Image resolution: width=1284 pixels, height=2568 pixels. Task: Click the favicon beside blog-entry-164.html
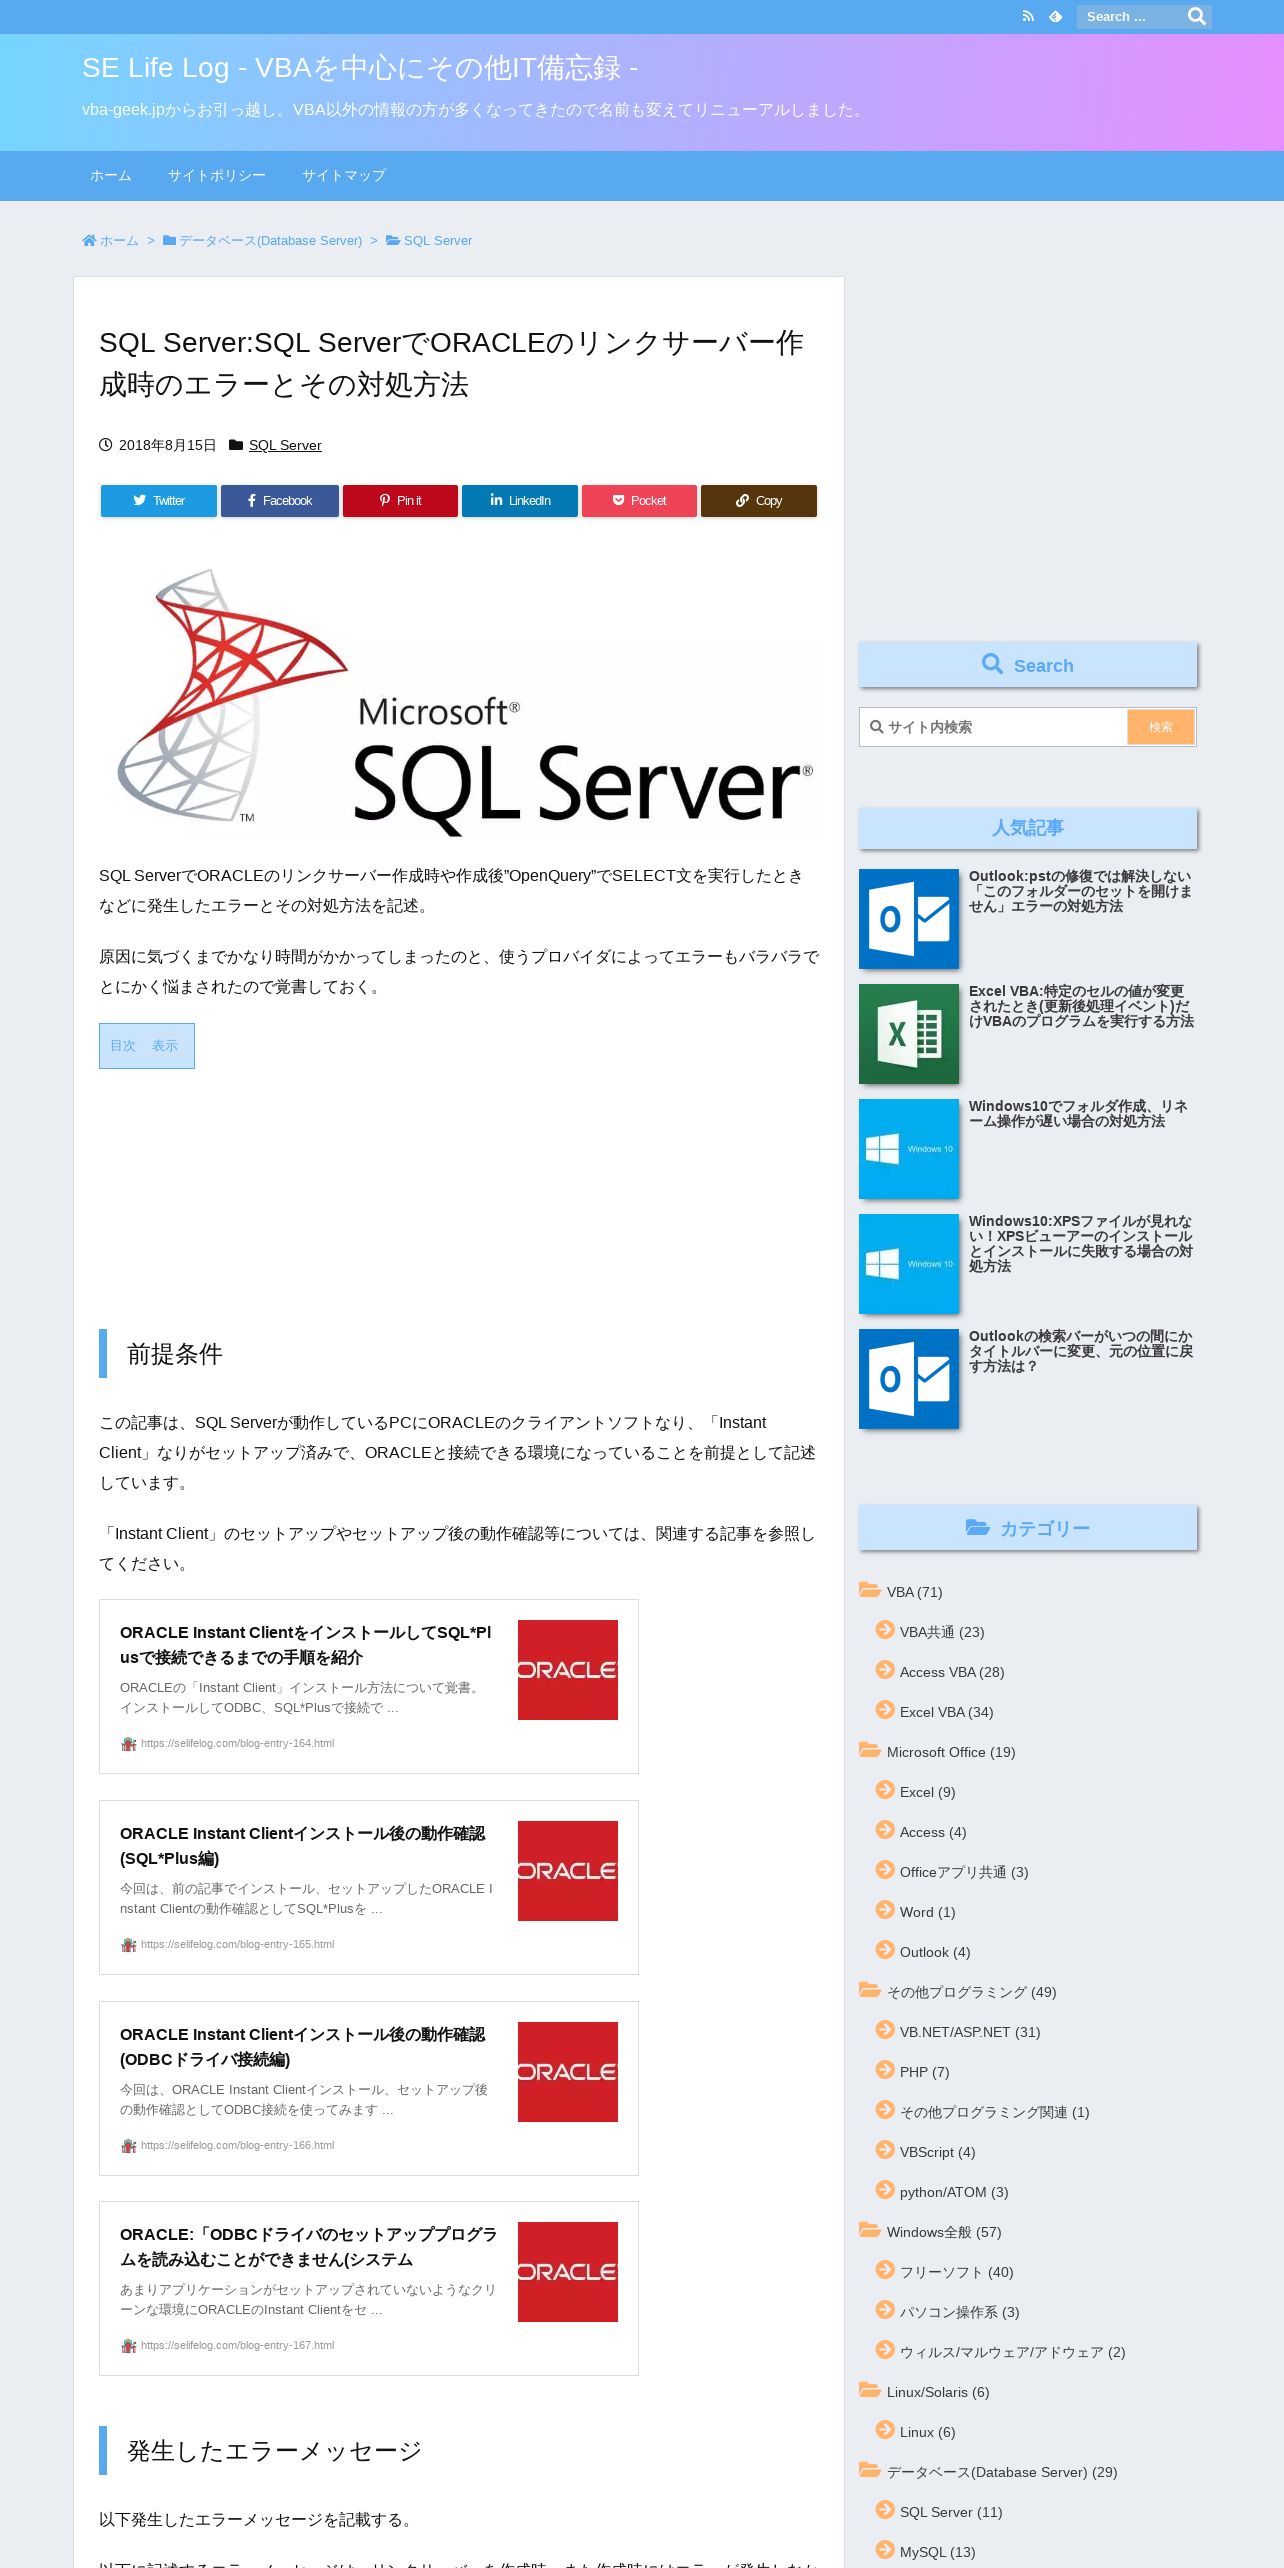click(x=129, y=1744)
